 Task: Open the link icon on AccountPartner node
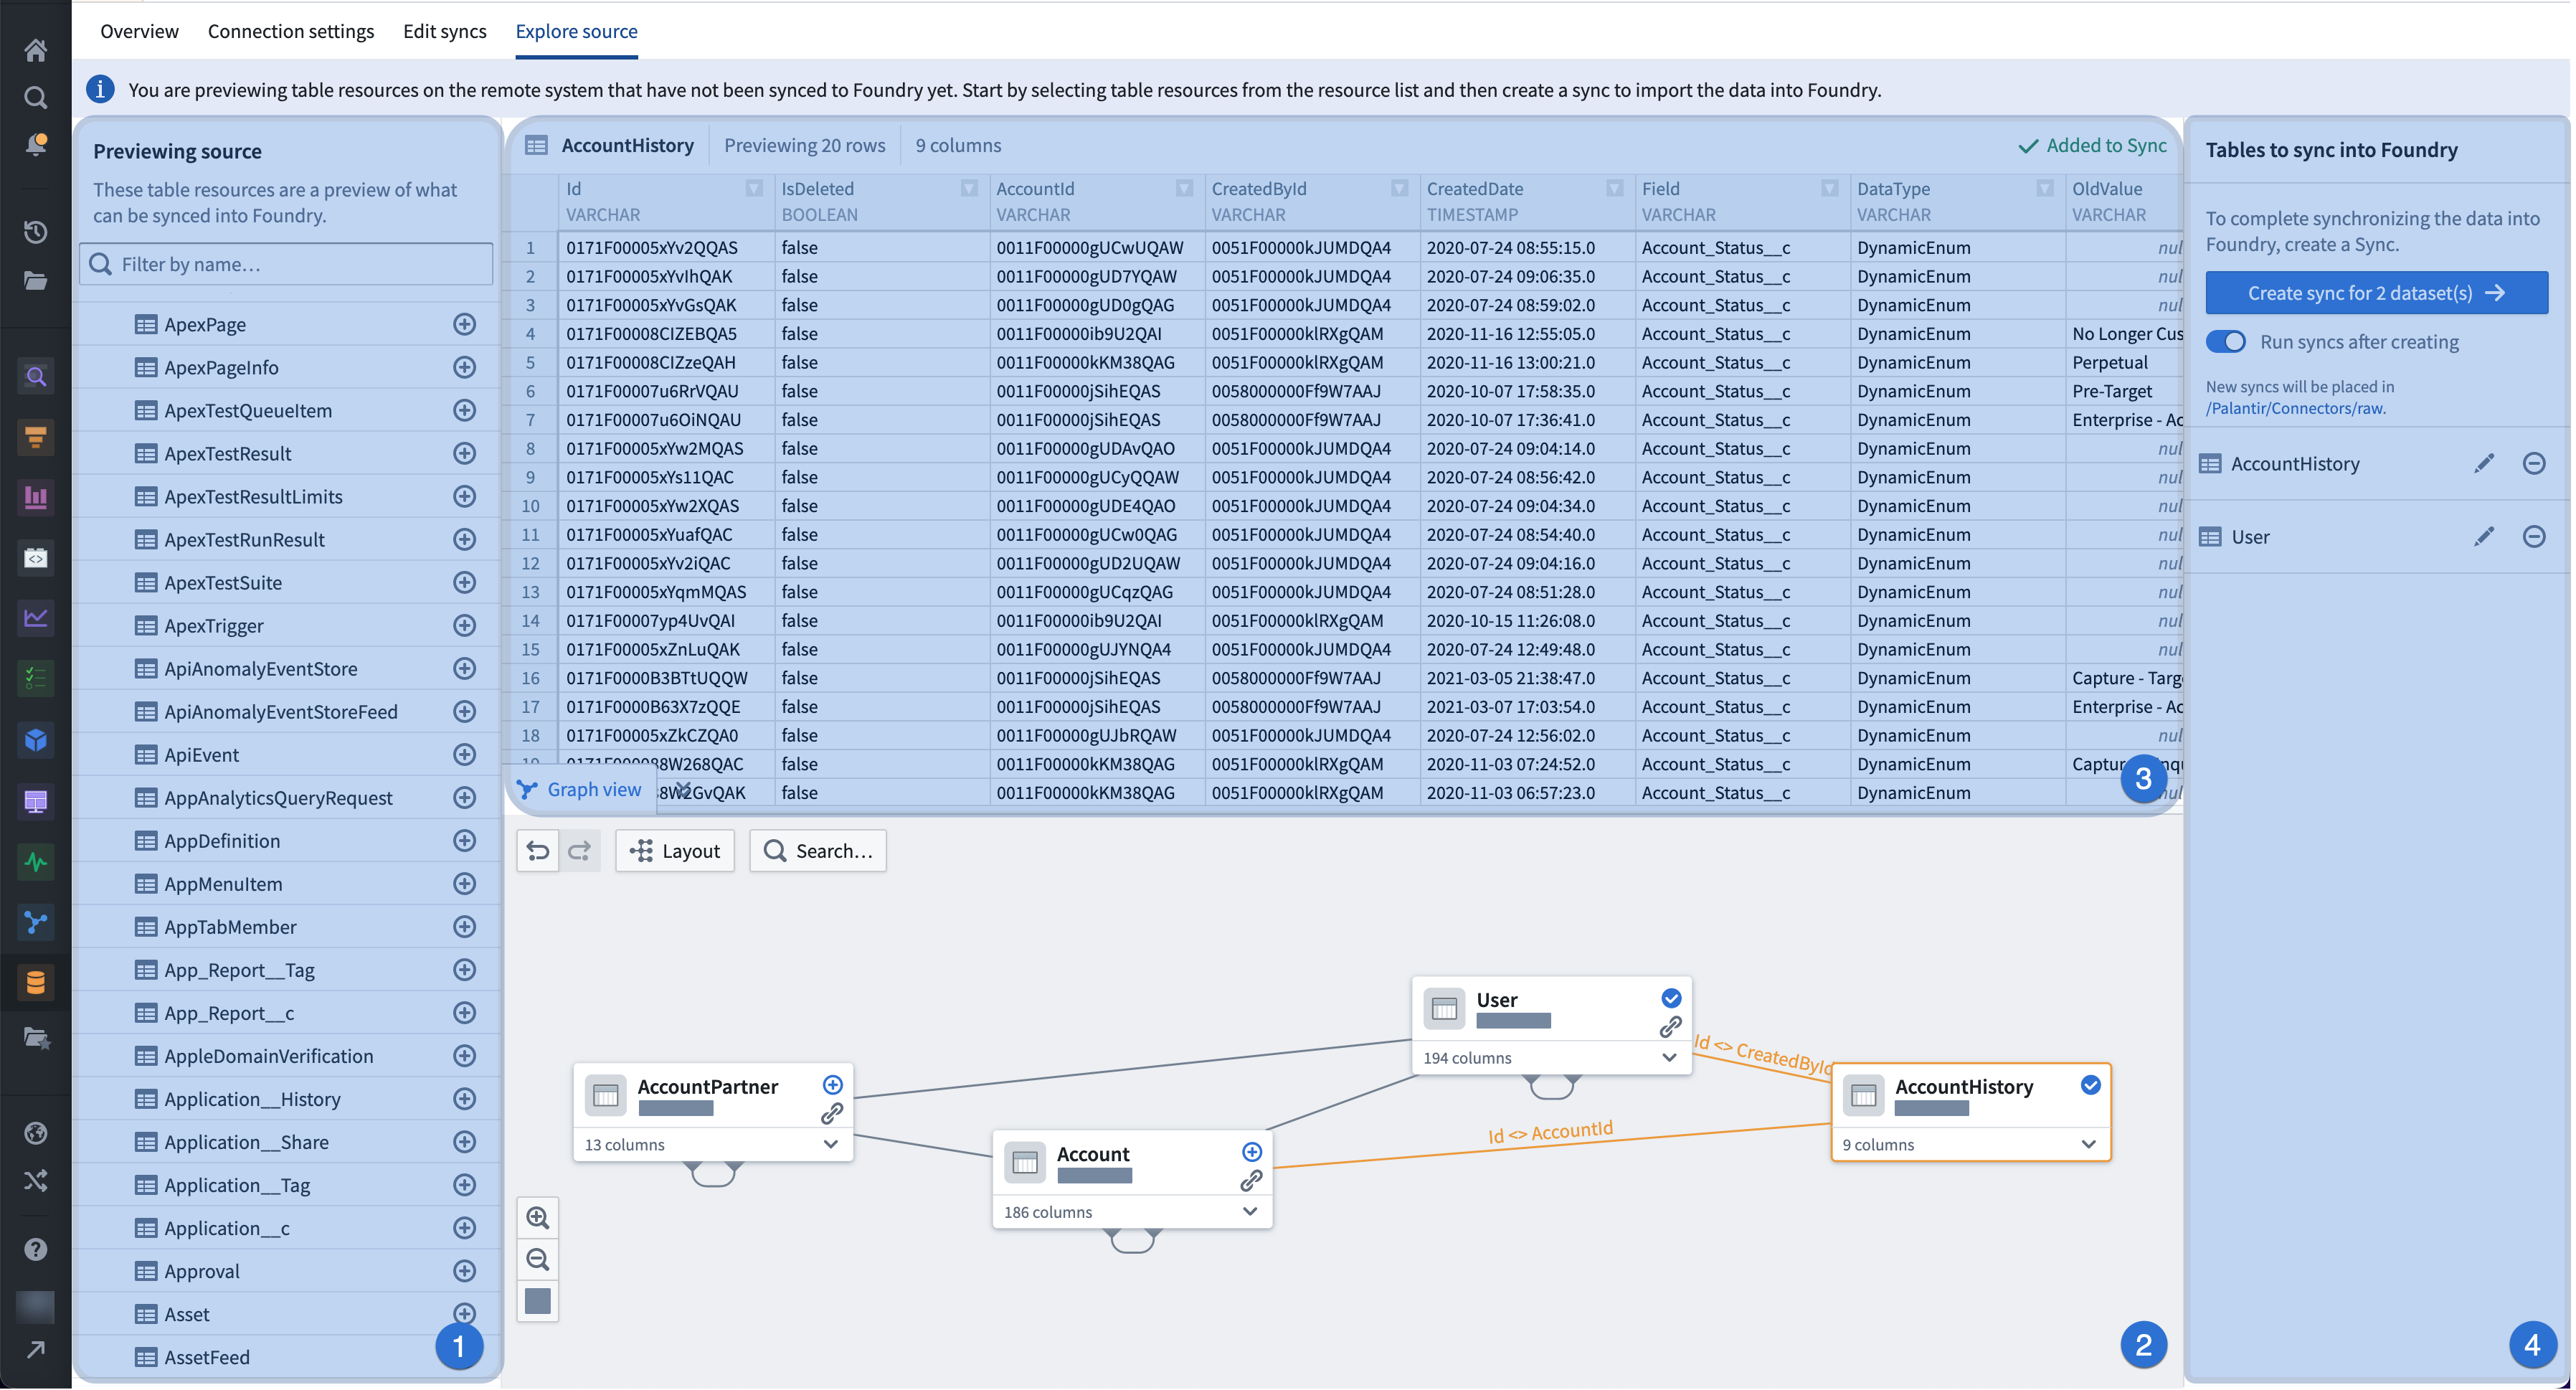pos(832,1113)
